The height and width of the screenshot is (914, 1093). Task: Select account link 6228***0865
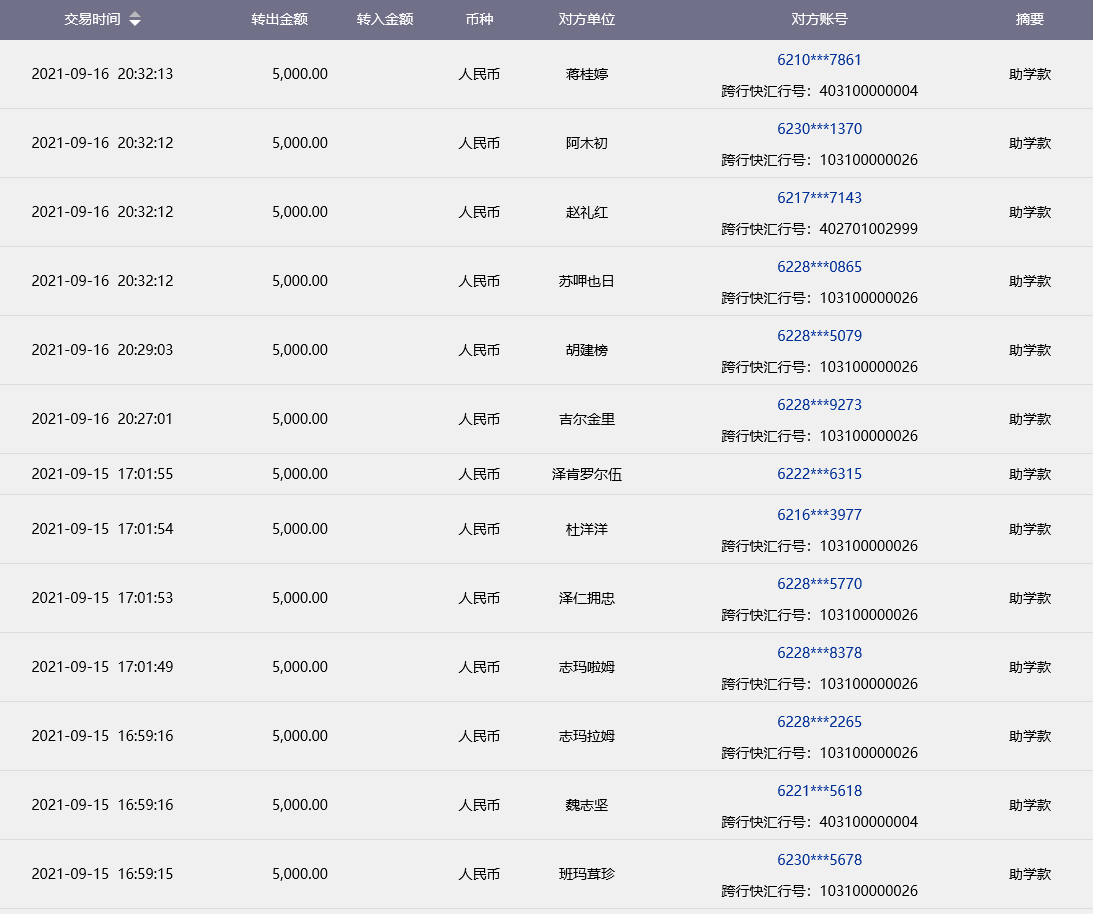coord(819,267)
